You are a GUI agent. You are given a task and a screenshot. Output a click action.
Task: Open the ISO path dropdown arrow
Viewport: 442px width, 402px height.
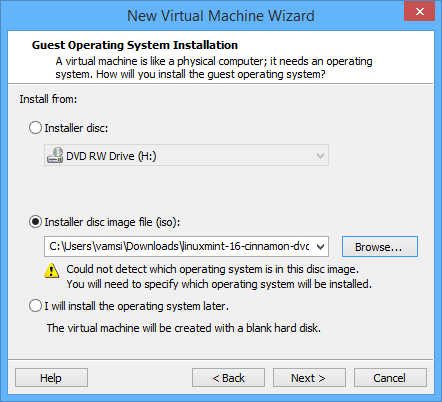click(320, 247)
